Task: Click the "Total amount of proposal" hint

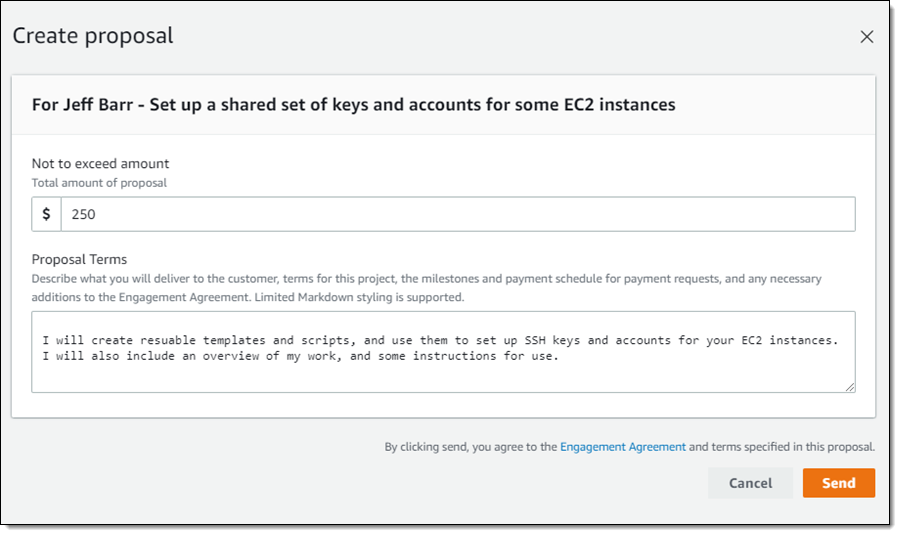Action: point(99,182)
